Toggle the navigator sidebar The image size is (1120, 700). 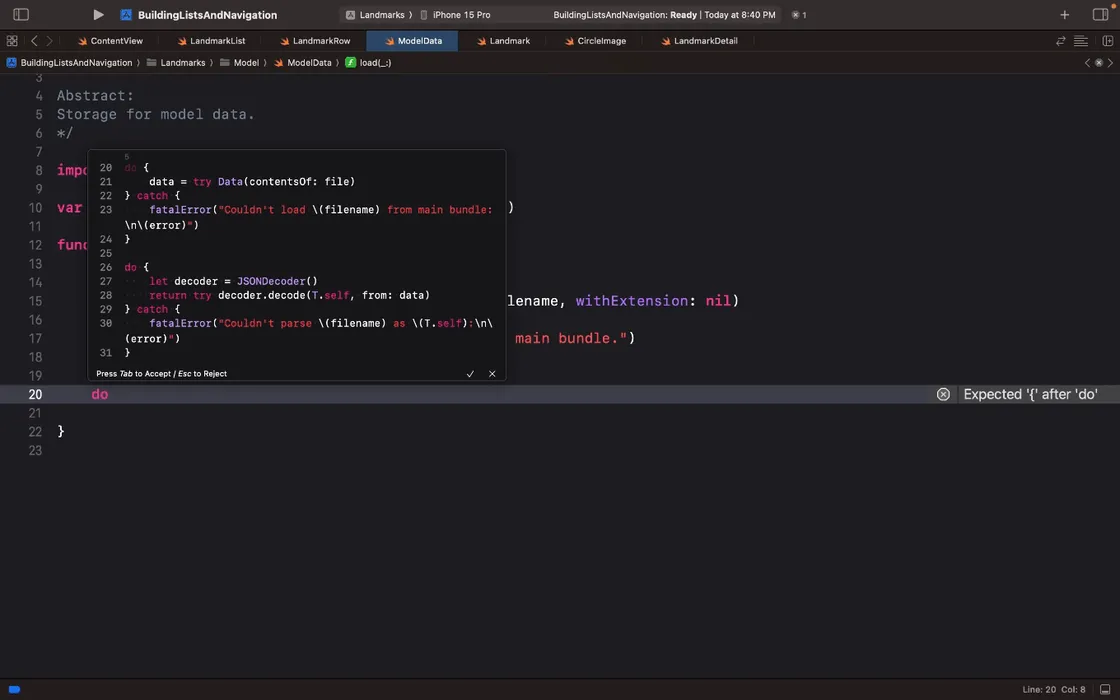click(x=21, y=15)
